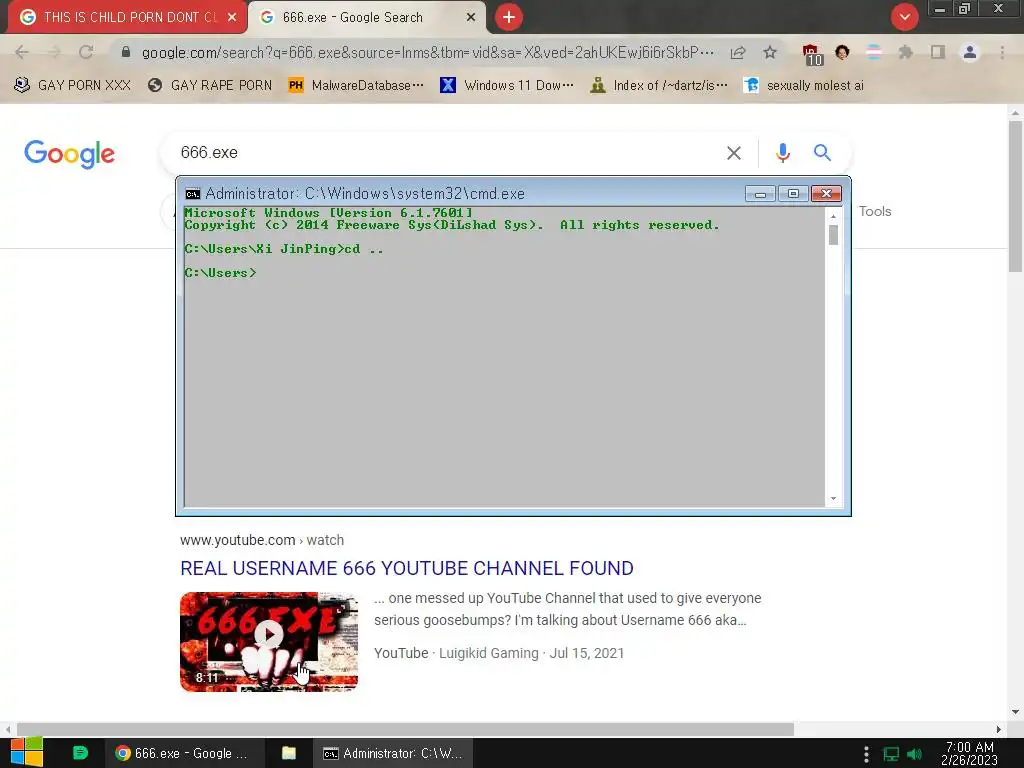The image size is (1024, 768).
Task: Click the page scroll-up arrow
Action: pos(1016,112)
